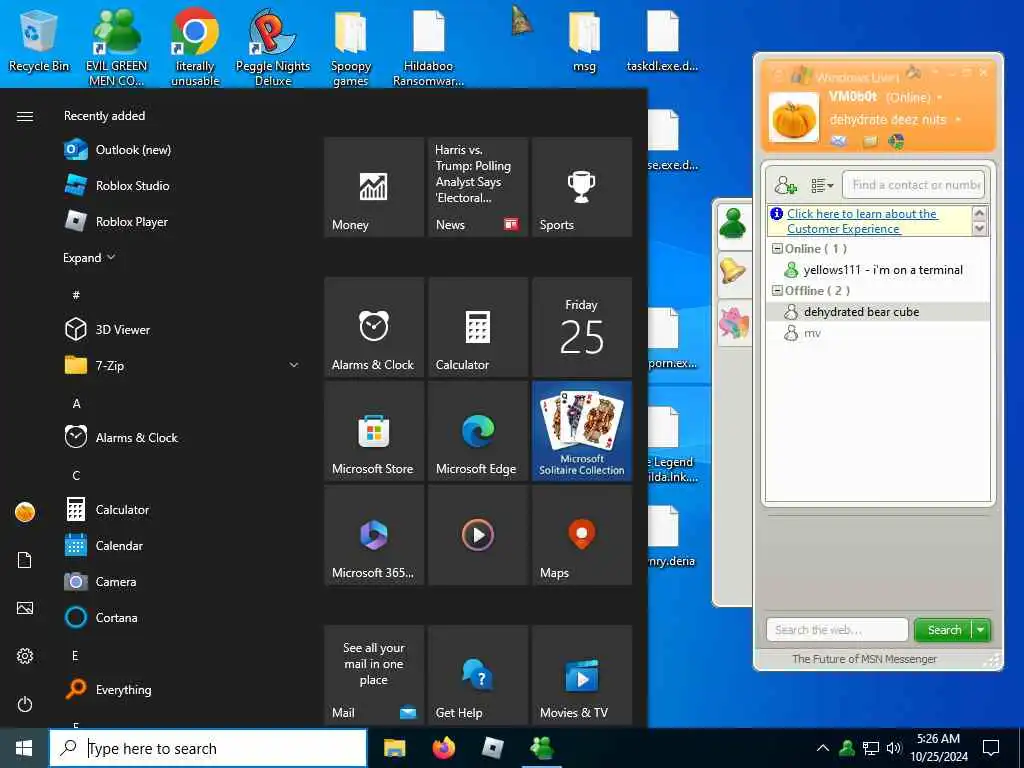Open the Harris vs. Trump News tile
Viewport: 1024px width, 768px height.
tap(478, 187)
